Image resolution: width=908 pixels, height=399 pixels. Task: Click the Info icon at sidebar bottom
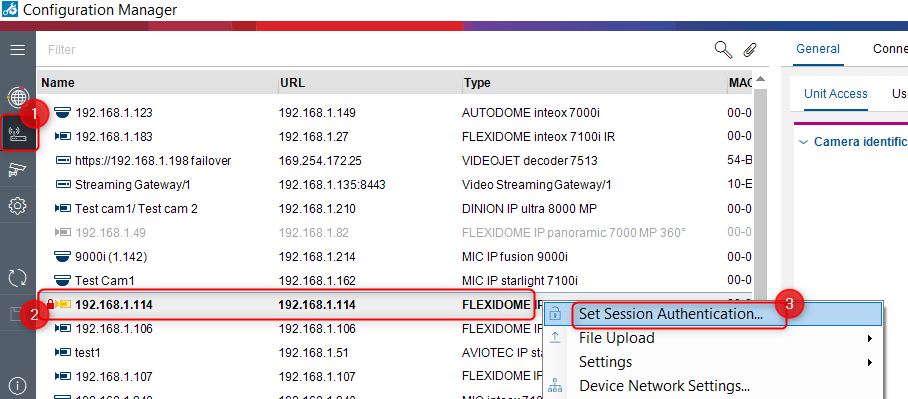17,385
